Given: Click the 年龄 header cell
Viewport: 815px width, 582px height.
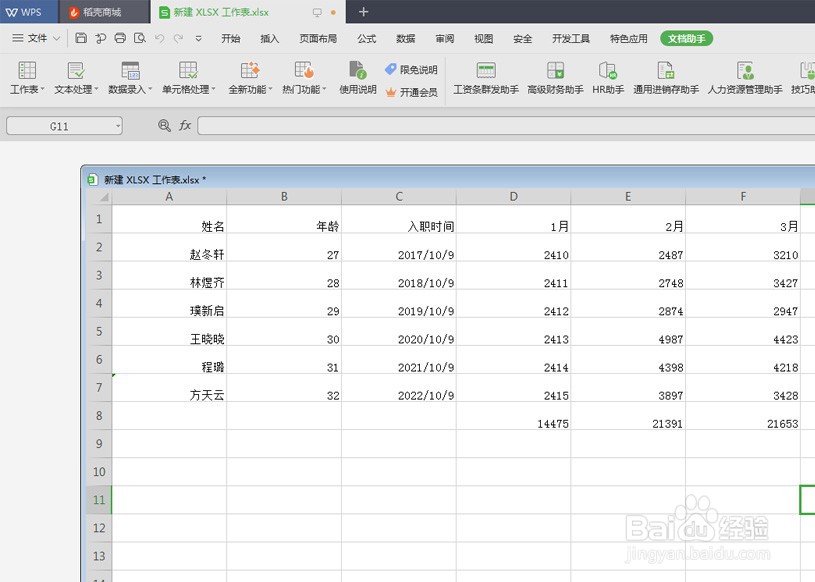Looking at the screenshot, I should click(x=284, y=219).
